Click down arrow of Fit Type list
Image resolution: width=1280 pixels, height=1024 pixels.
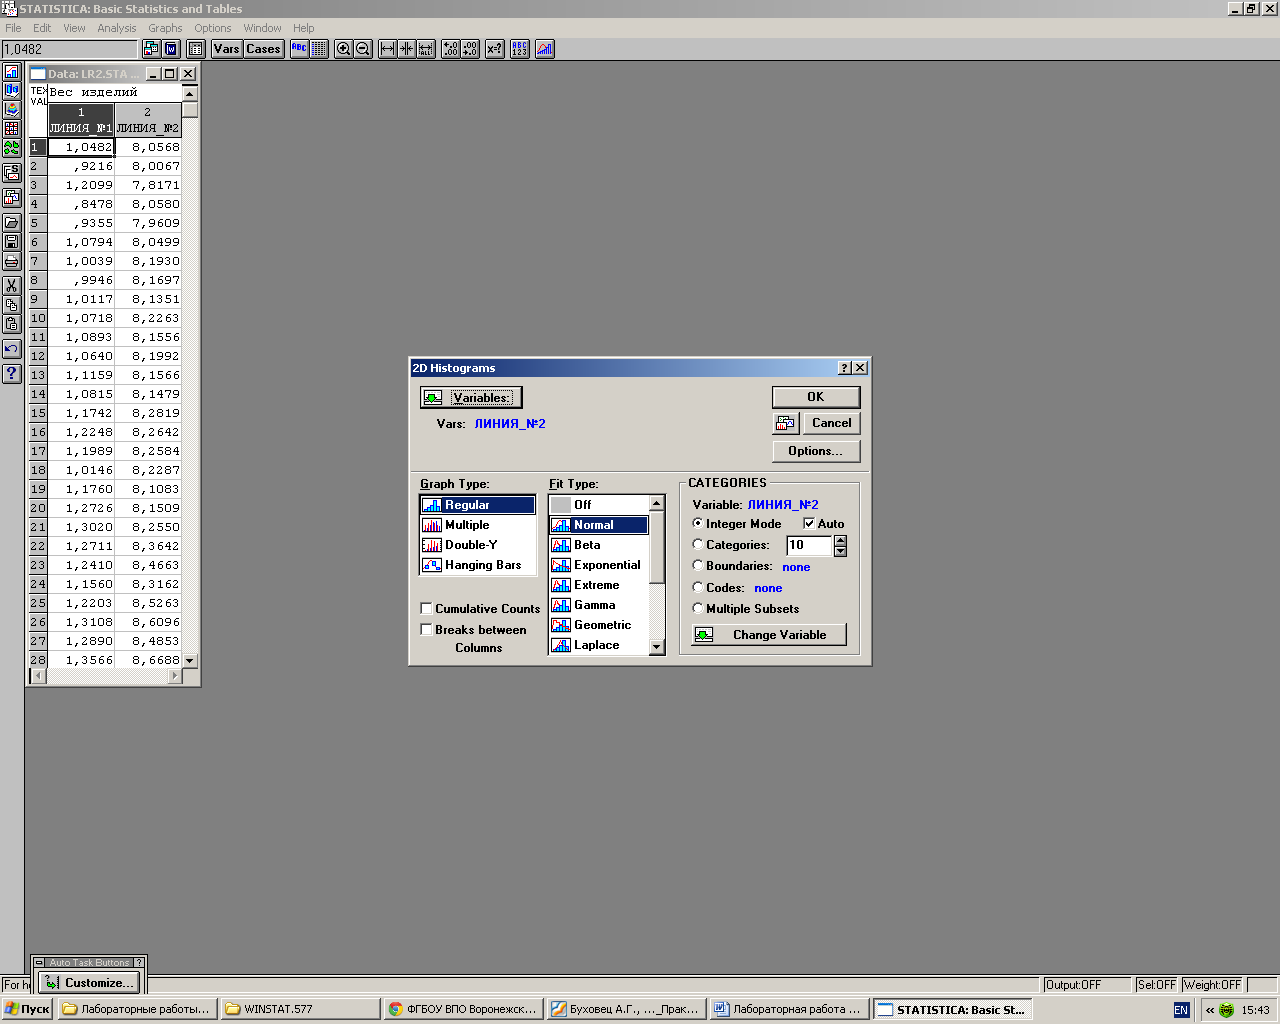(x=657, y=647)
